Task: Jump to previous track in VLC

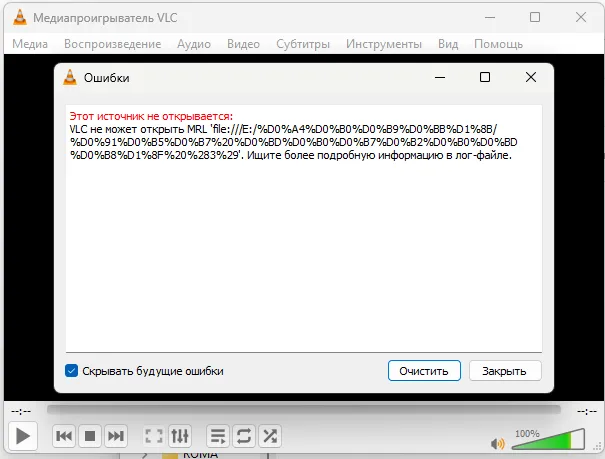Action: (x=64, y=436)
